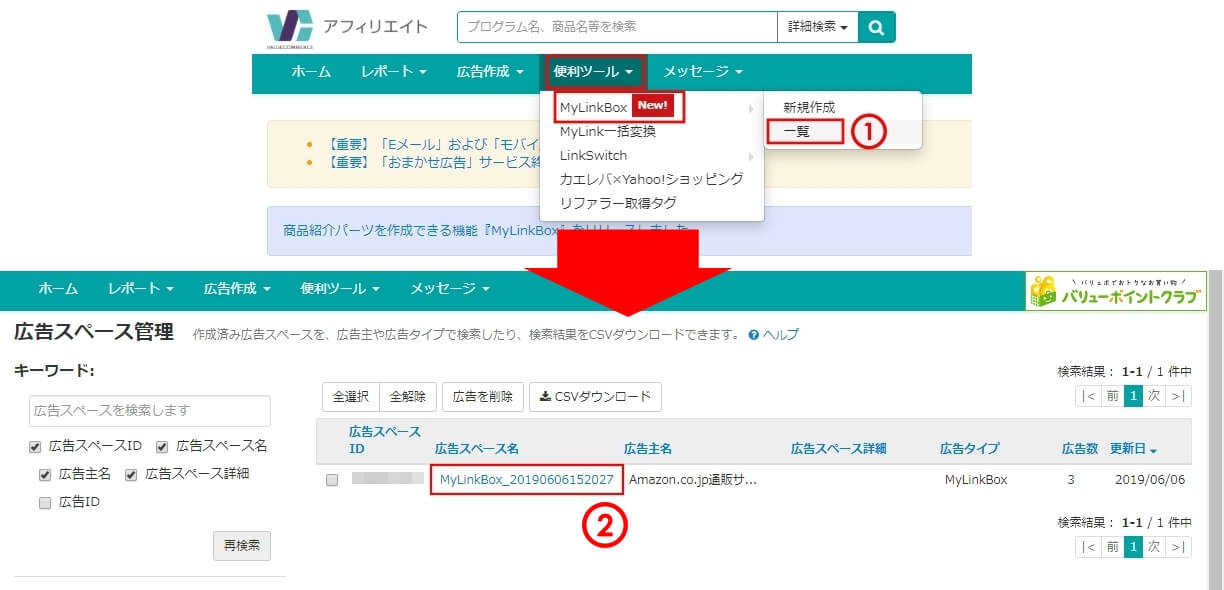Click 前 in the top pagination
1224x590 pixels.
(x=1111, y=396)
